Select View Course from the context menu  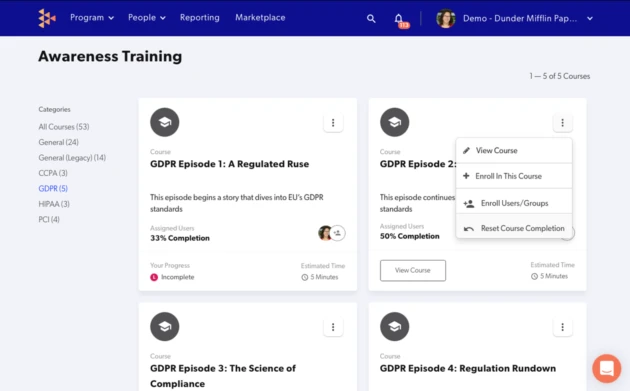(x=514, y=151)
